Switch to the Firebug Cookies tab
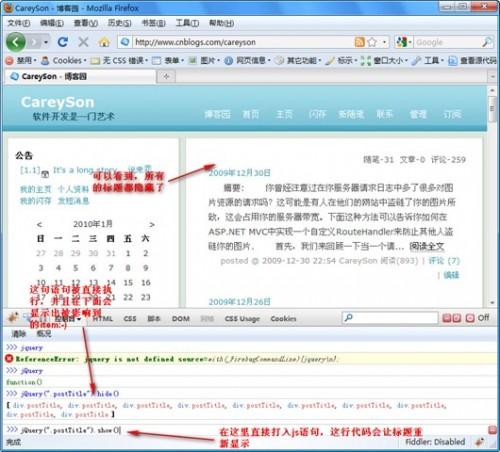 [283, 319]
